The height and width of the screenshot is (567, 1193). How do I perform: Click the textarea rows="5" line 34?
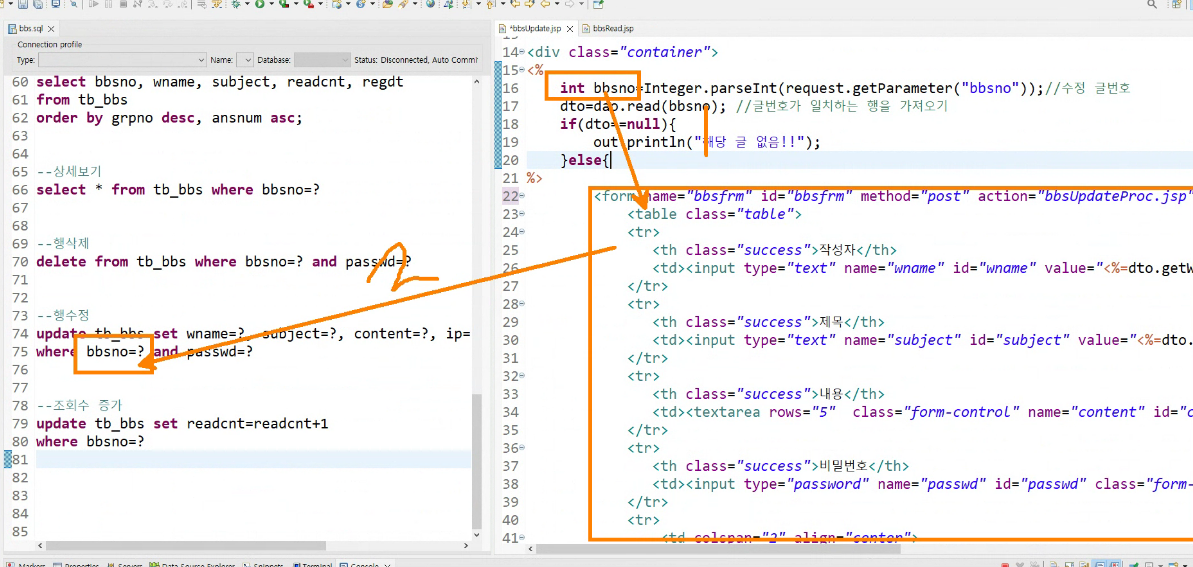[922, 413]
